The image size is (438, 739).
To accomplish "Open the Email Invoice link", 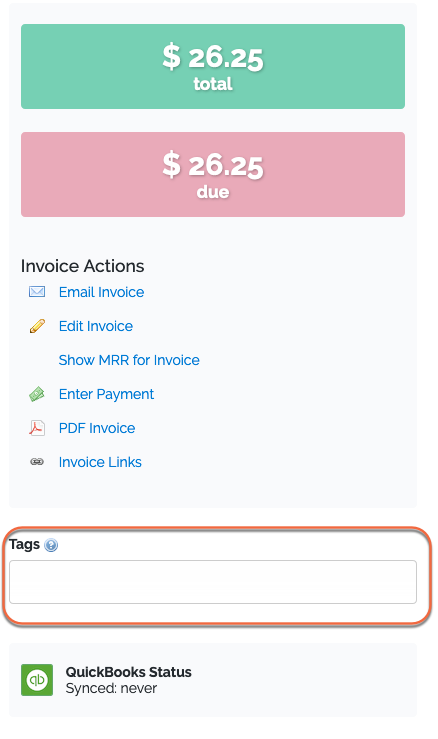I will coord(101,292).
